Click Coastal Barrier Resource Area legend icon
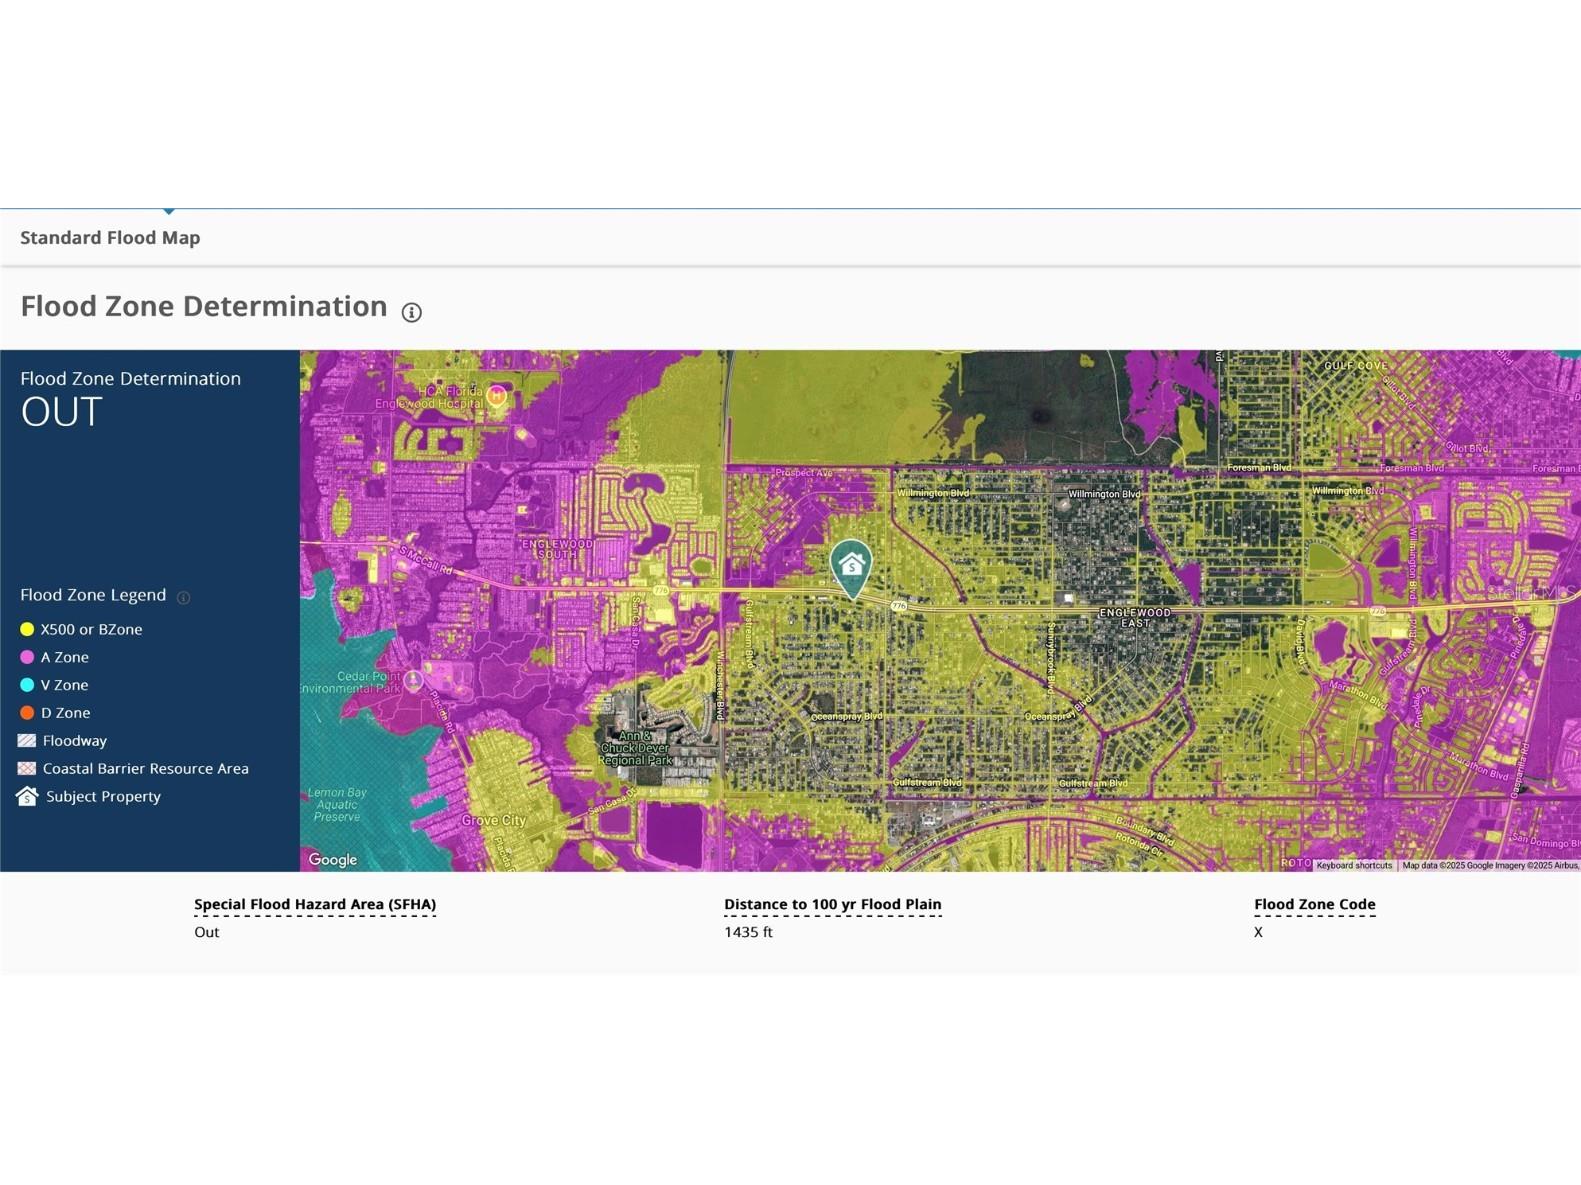Viewport: 1581px width, 1185px height. 27,769
